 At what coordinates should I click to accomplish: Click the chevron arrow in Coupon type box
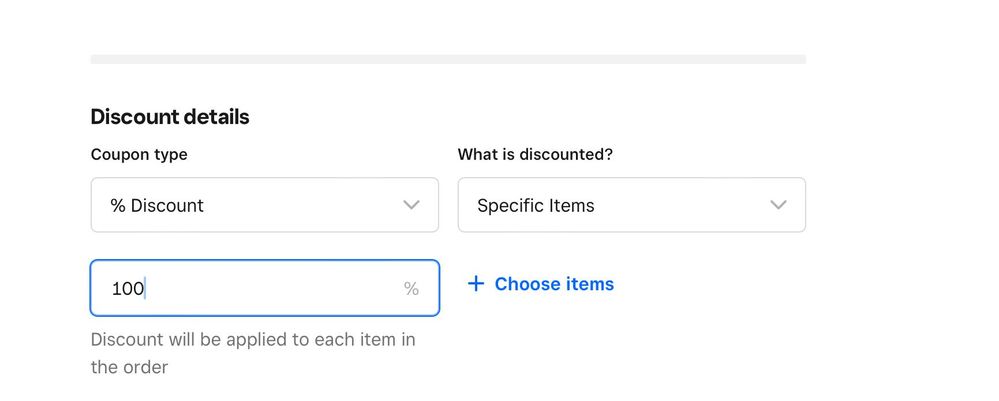click(411, 205)
